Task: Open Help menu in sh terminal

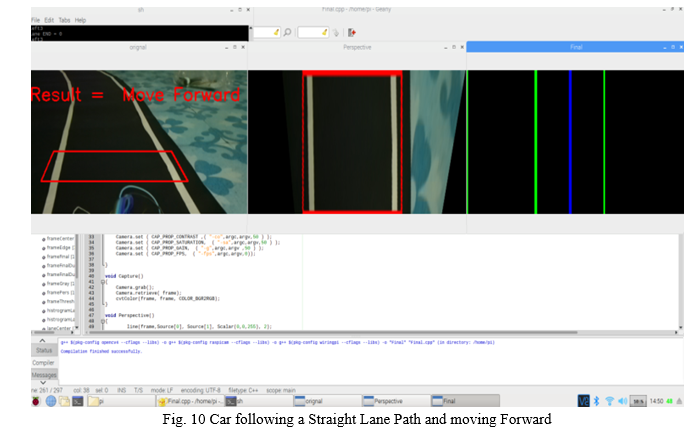Action: [x=81, y=20]
